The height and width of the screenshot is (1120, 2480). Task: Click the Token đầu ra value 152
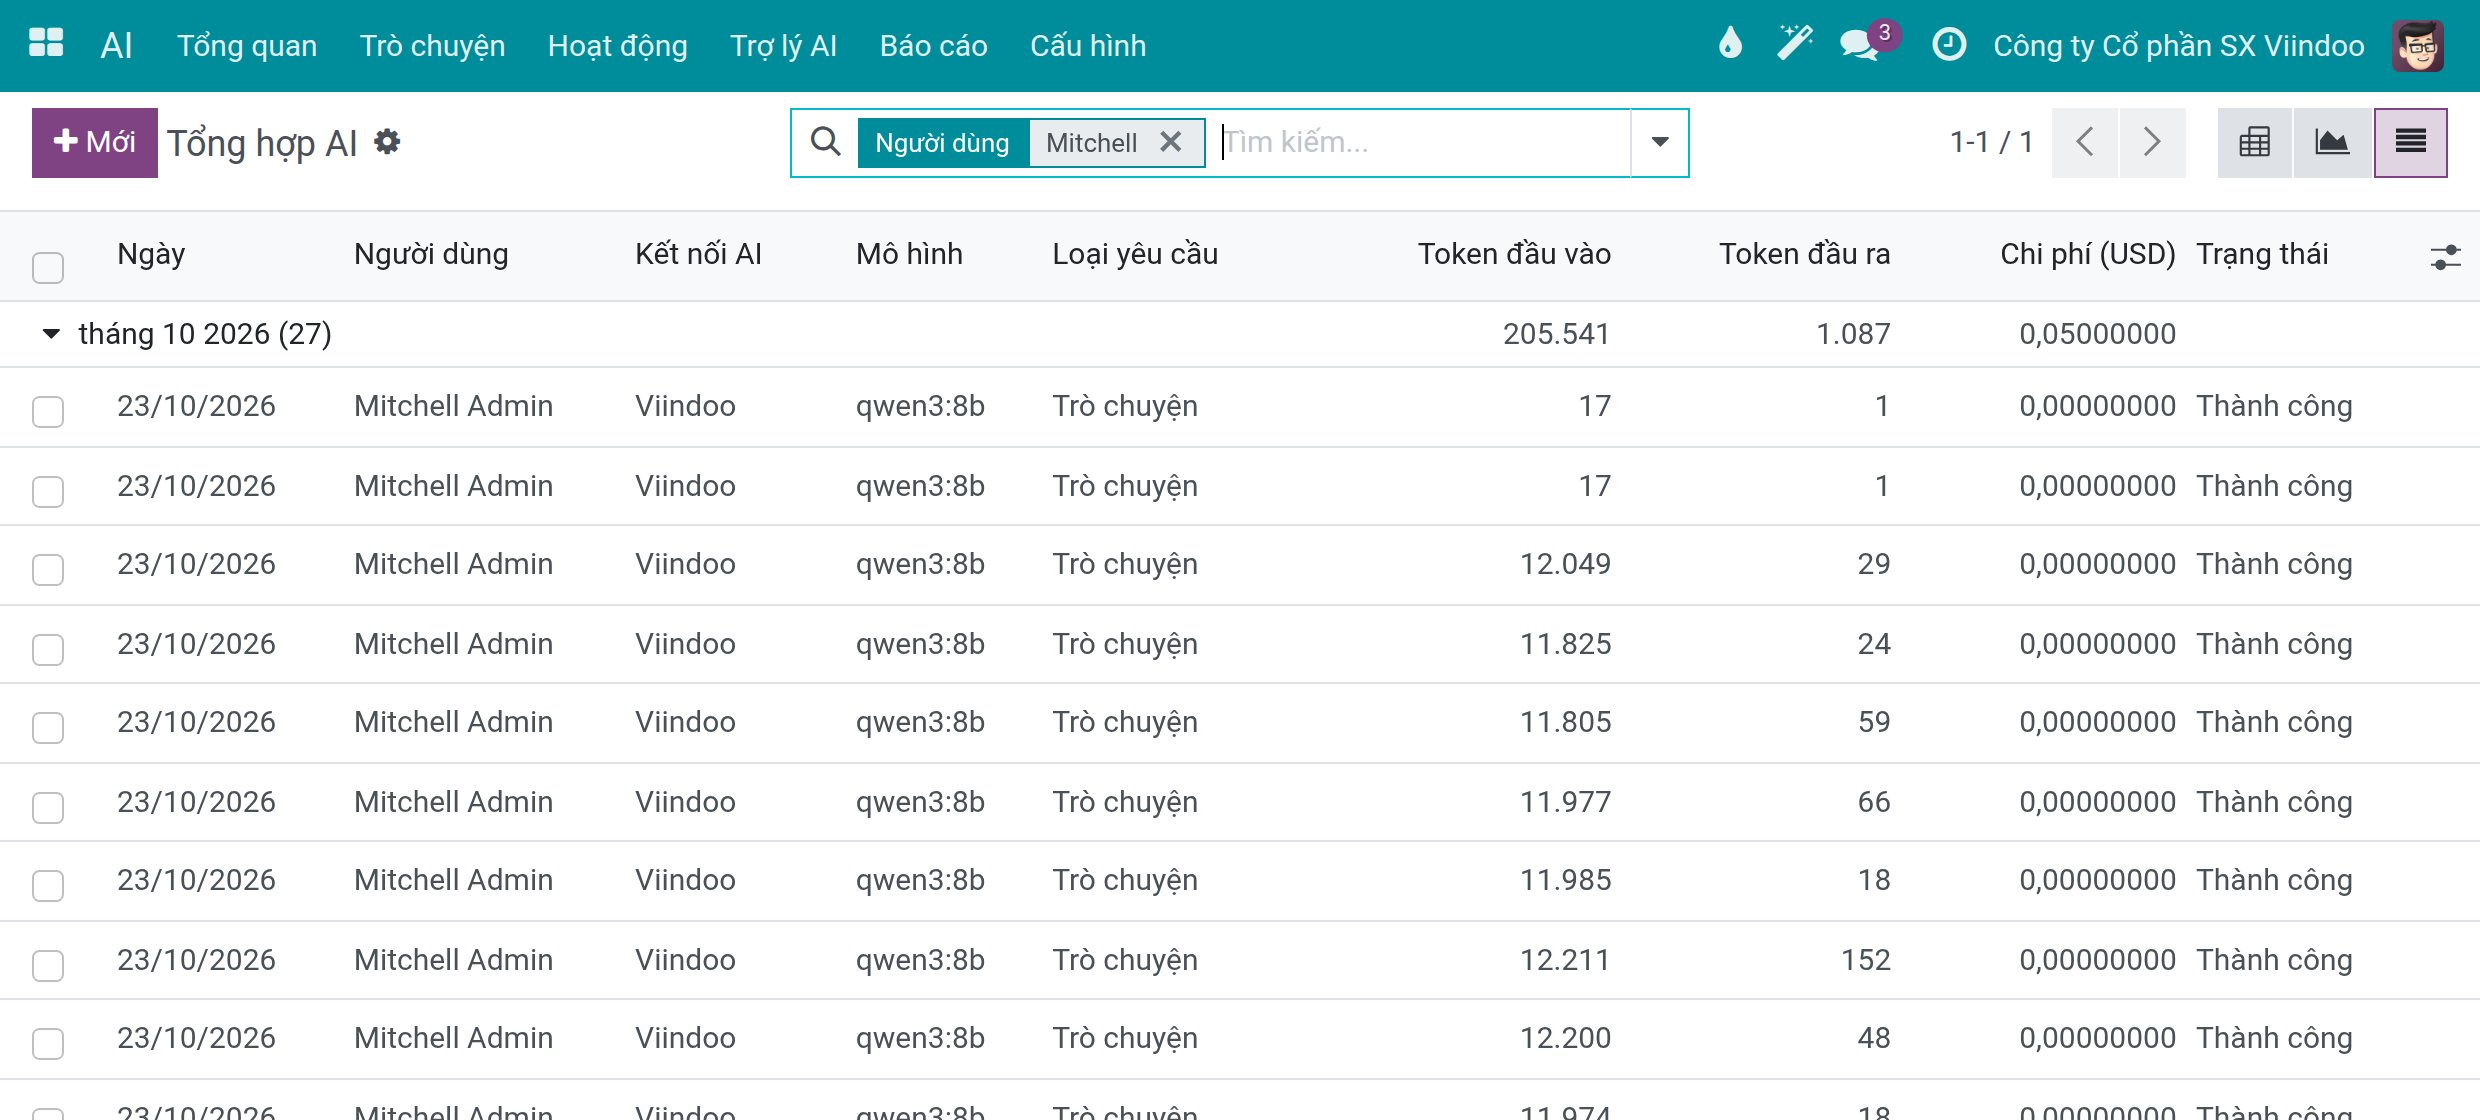[x=1865, y=960]
